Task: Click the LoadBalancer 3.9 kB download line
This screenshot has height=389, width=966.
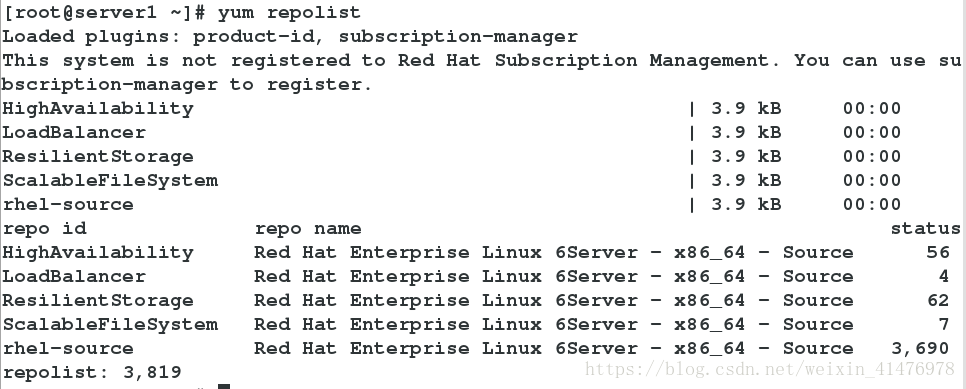Action: 452,133
